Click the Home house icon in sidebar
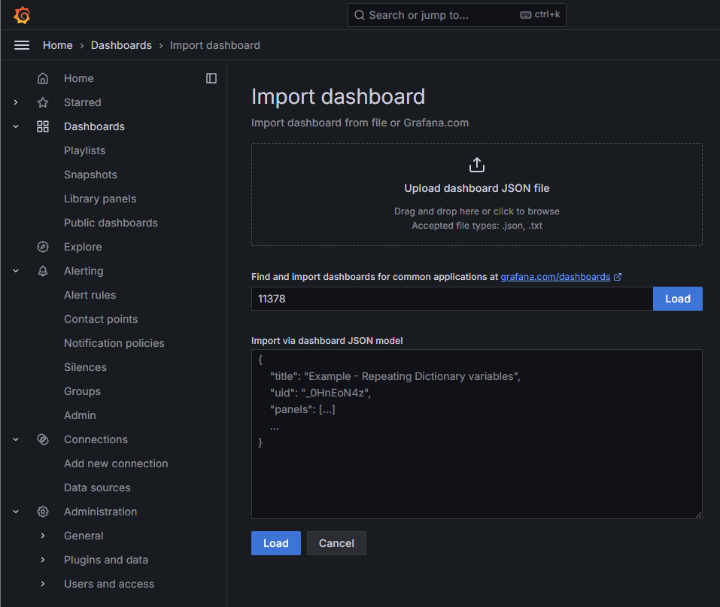 [x=43, y=79]
